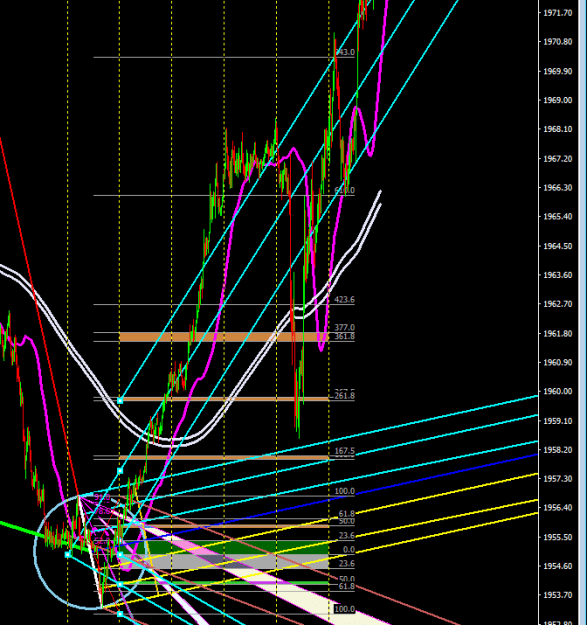The image size is (587, 625).
Task: Click the 423.6 Fibonacci extension label
Action: click(344, 300)
